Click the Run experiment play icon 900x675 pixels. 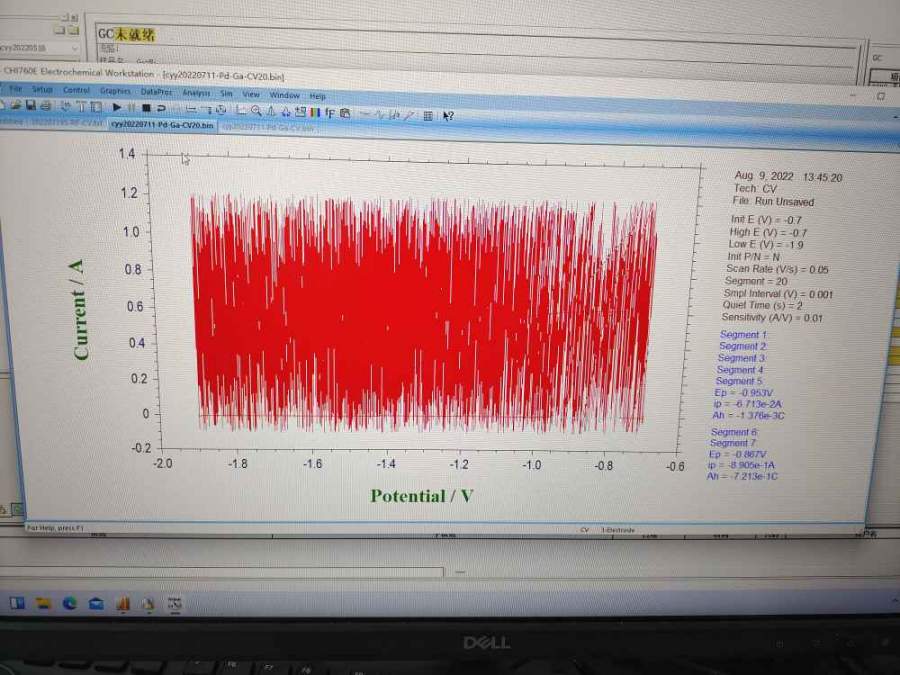tap(117, 106)
